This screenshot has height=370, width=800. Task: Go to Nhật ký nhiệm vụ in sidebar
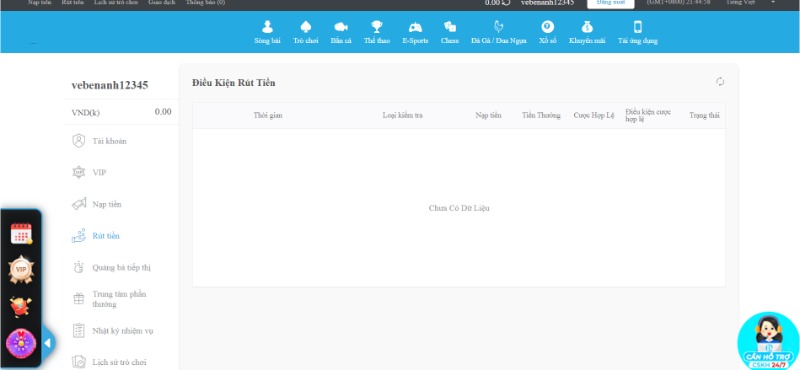pyautogui.click(x=122, y=331)
